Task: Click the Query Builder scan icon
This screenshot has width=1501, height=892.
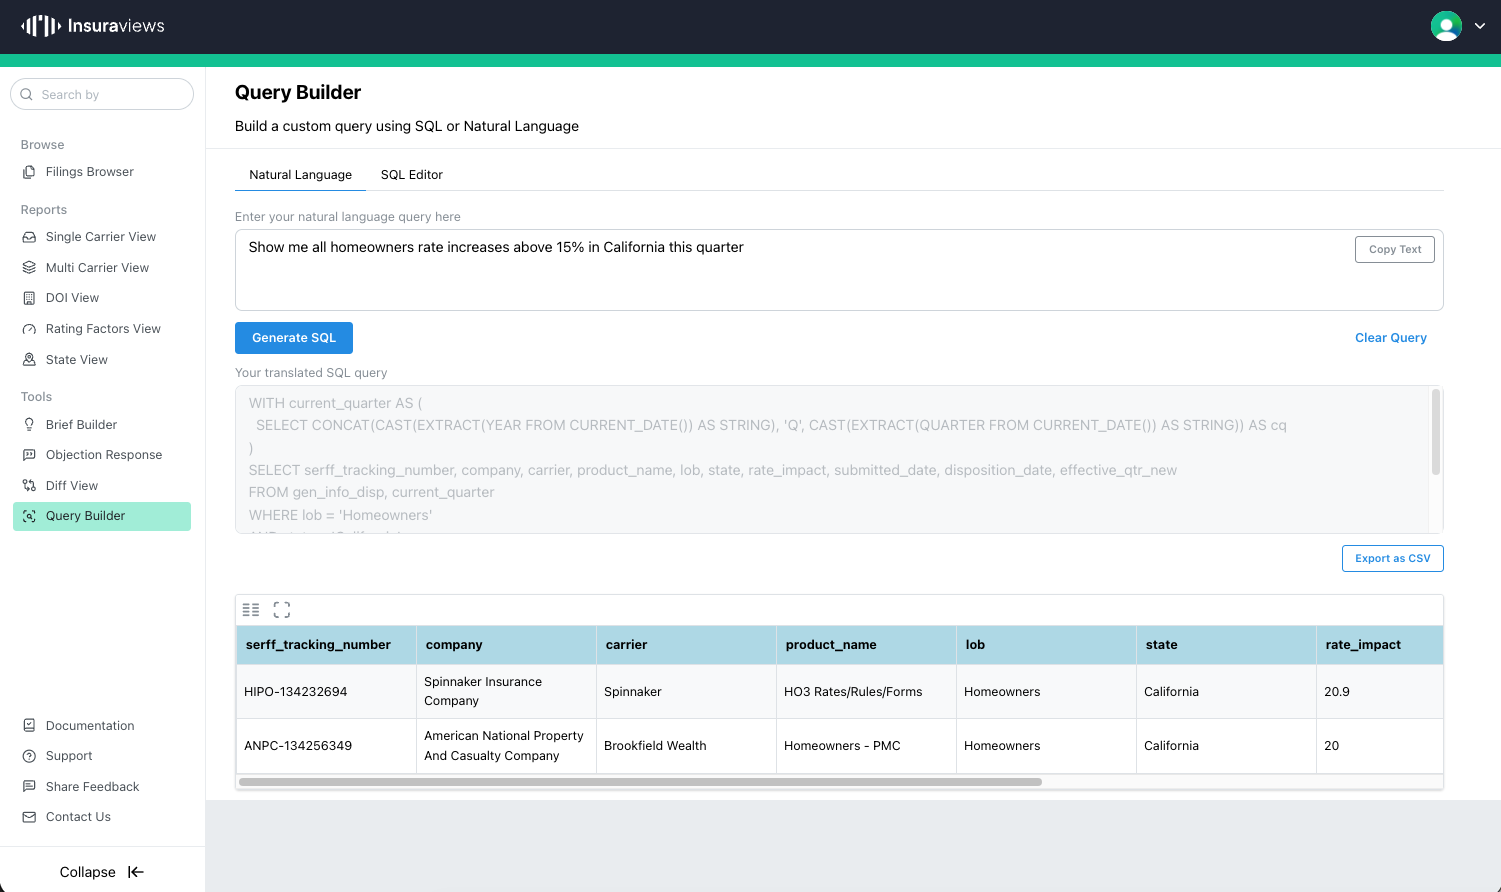Action: [x=29, y=516]
